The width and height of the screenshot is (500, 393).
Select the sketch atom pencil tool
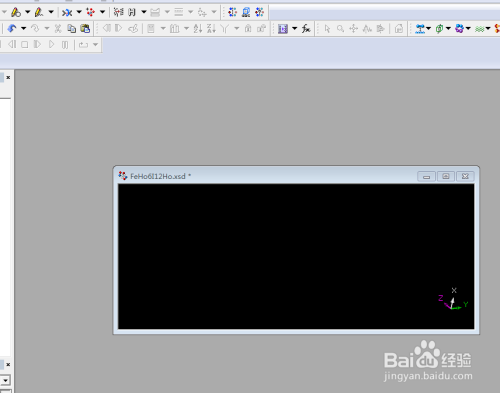click(16, 12)
